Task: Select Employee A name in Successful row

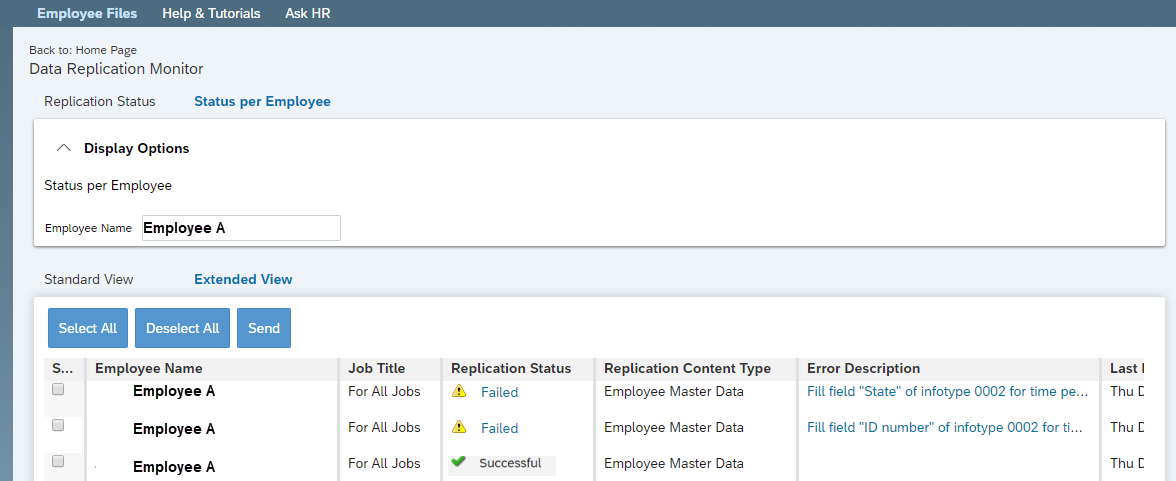Action: [174, 467]
